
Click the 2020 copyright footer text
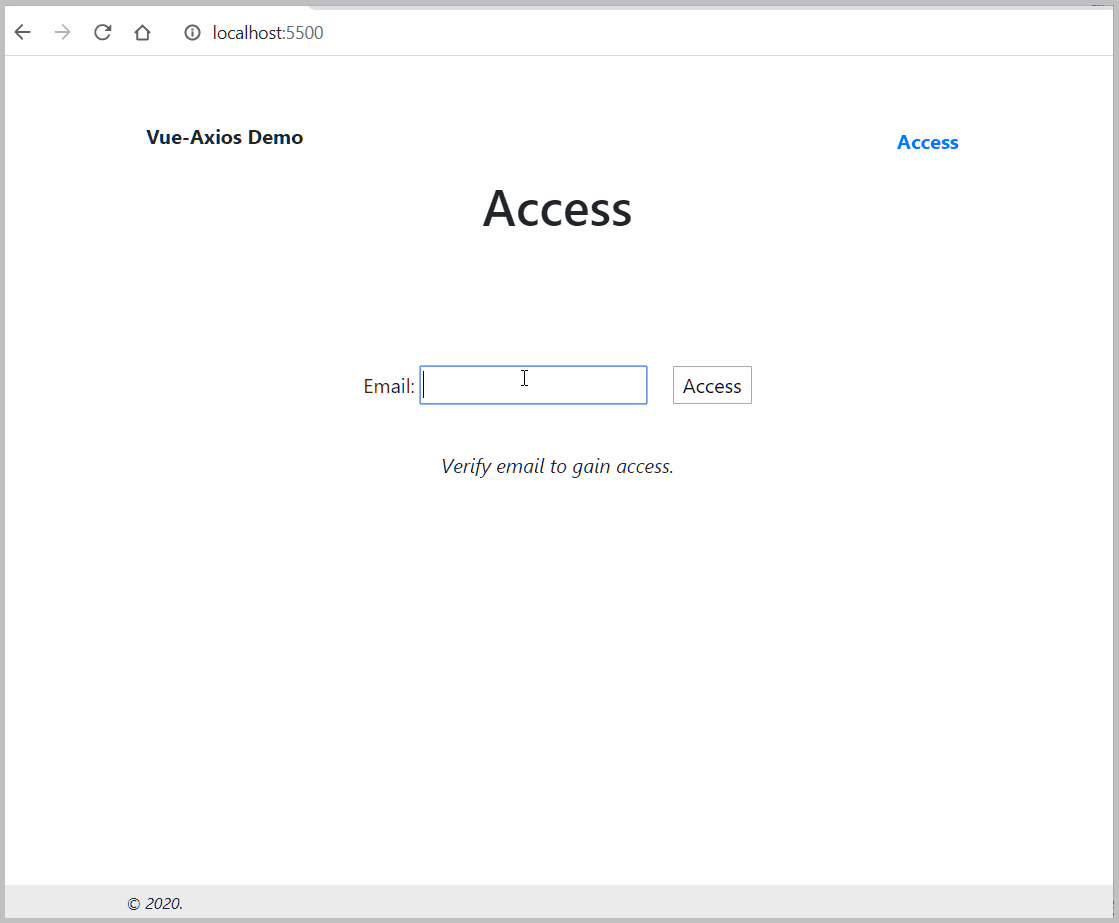(154, 903)
